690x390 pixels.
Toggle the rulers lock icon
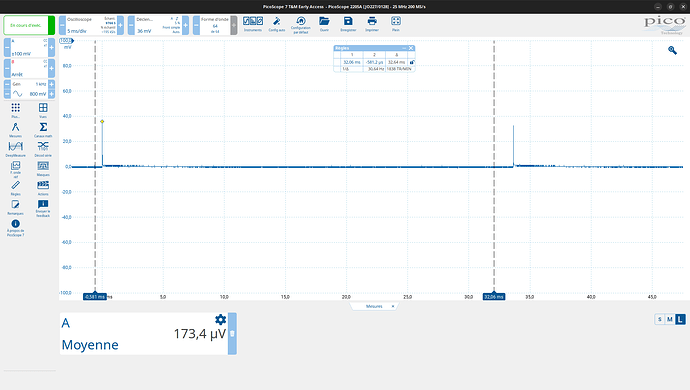(x=412, y=63)
